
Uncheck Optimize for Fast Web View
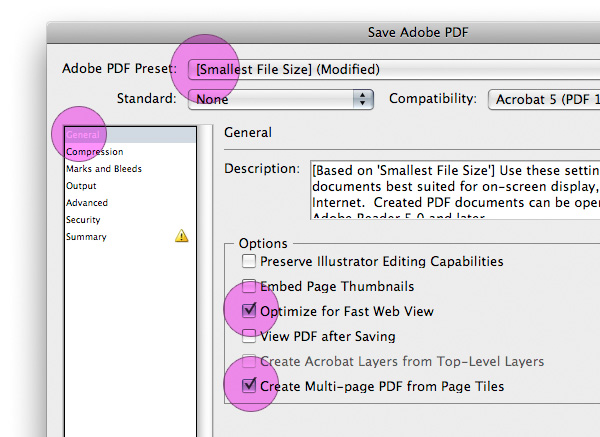pos(249,311)
